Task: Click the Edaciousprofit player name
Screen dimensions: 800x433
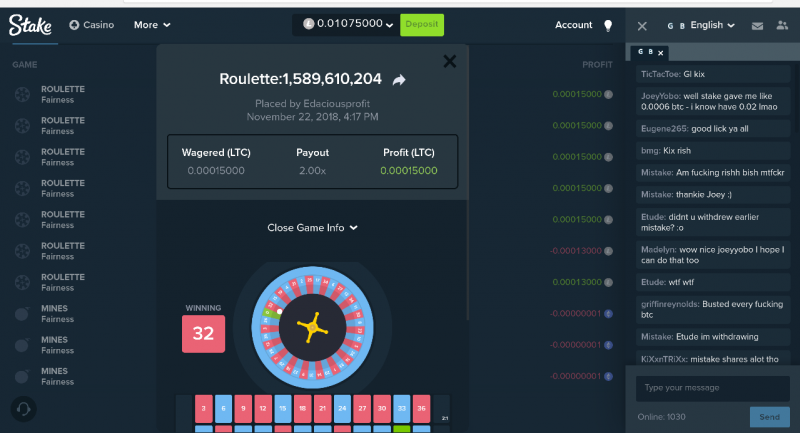Action: coord(337,104)
